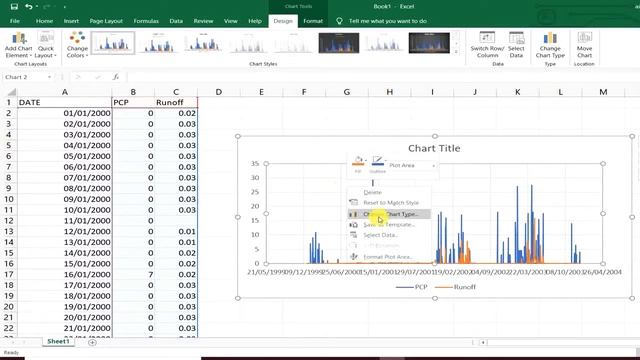640x360 pixels.
Task: Add a new sheet with plus icon
Action: tap(92, 342)
